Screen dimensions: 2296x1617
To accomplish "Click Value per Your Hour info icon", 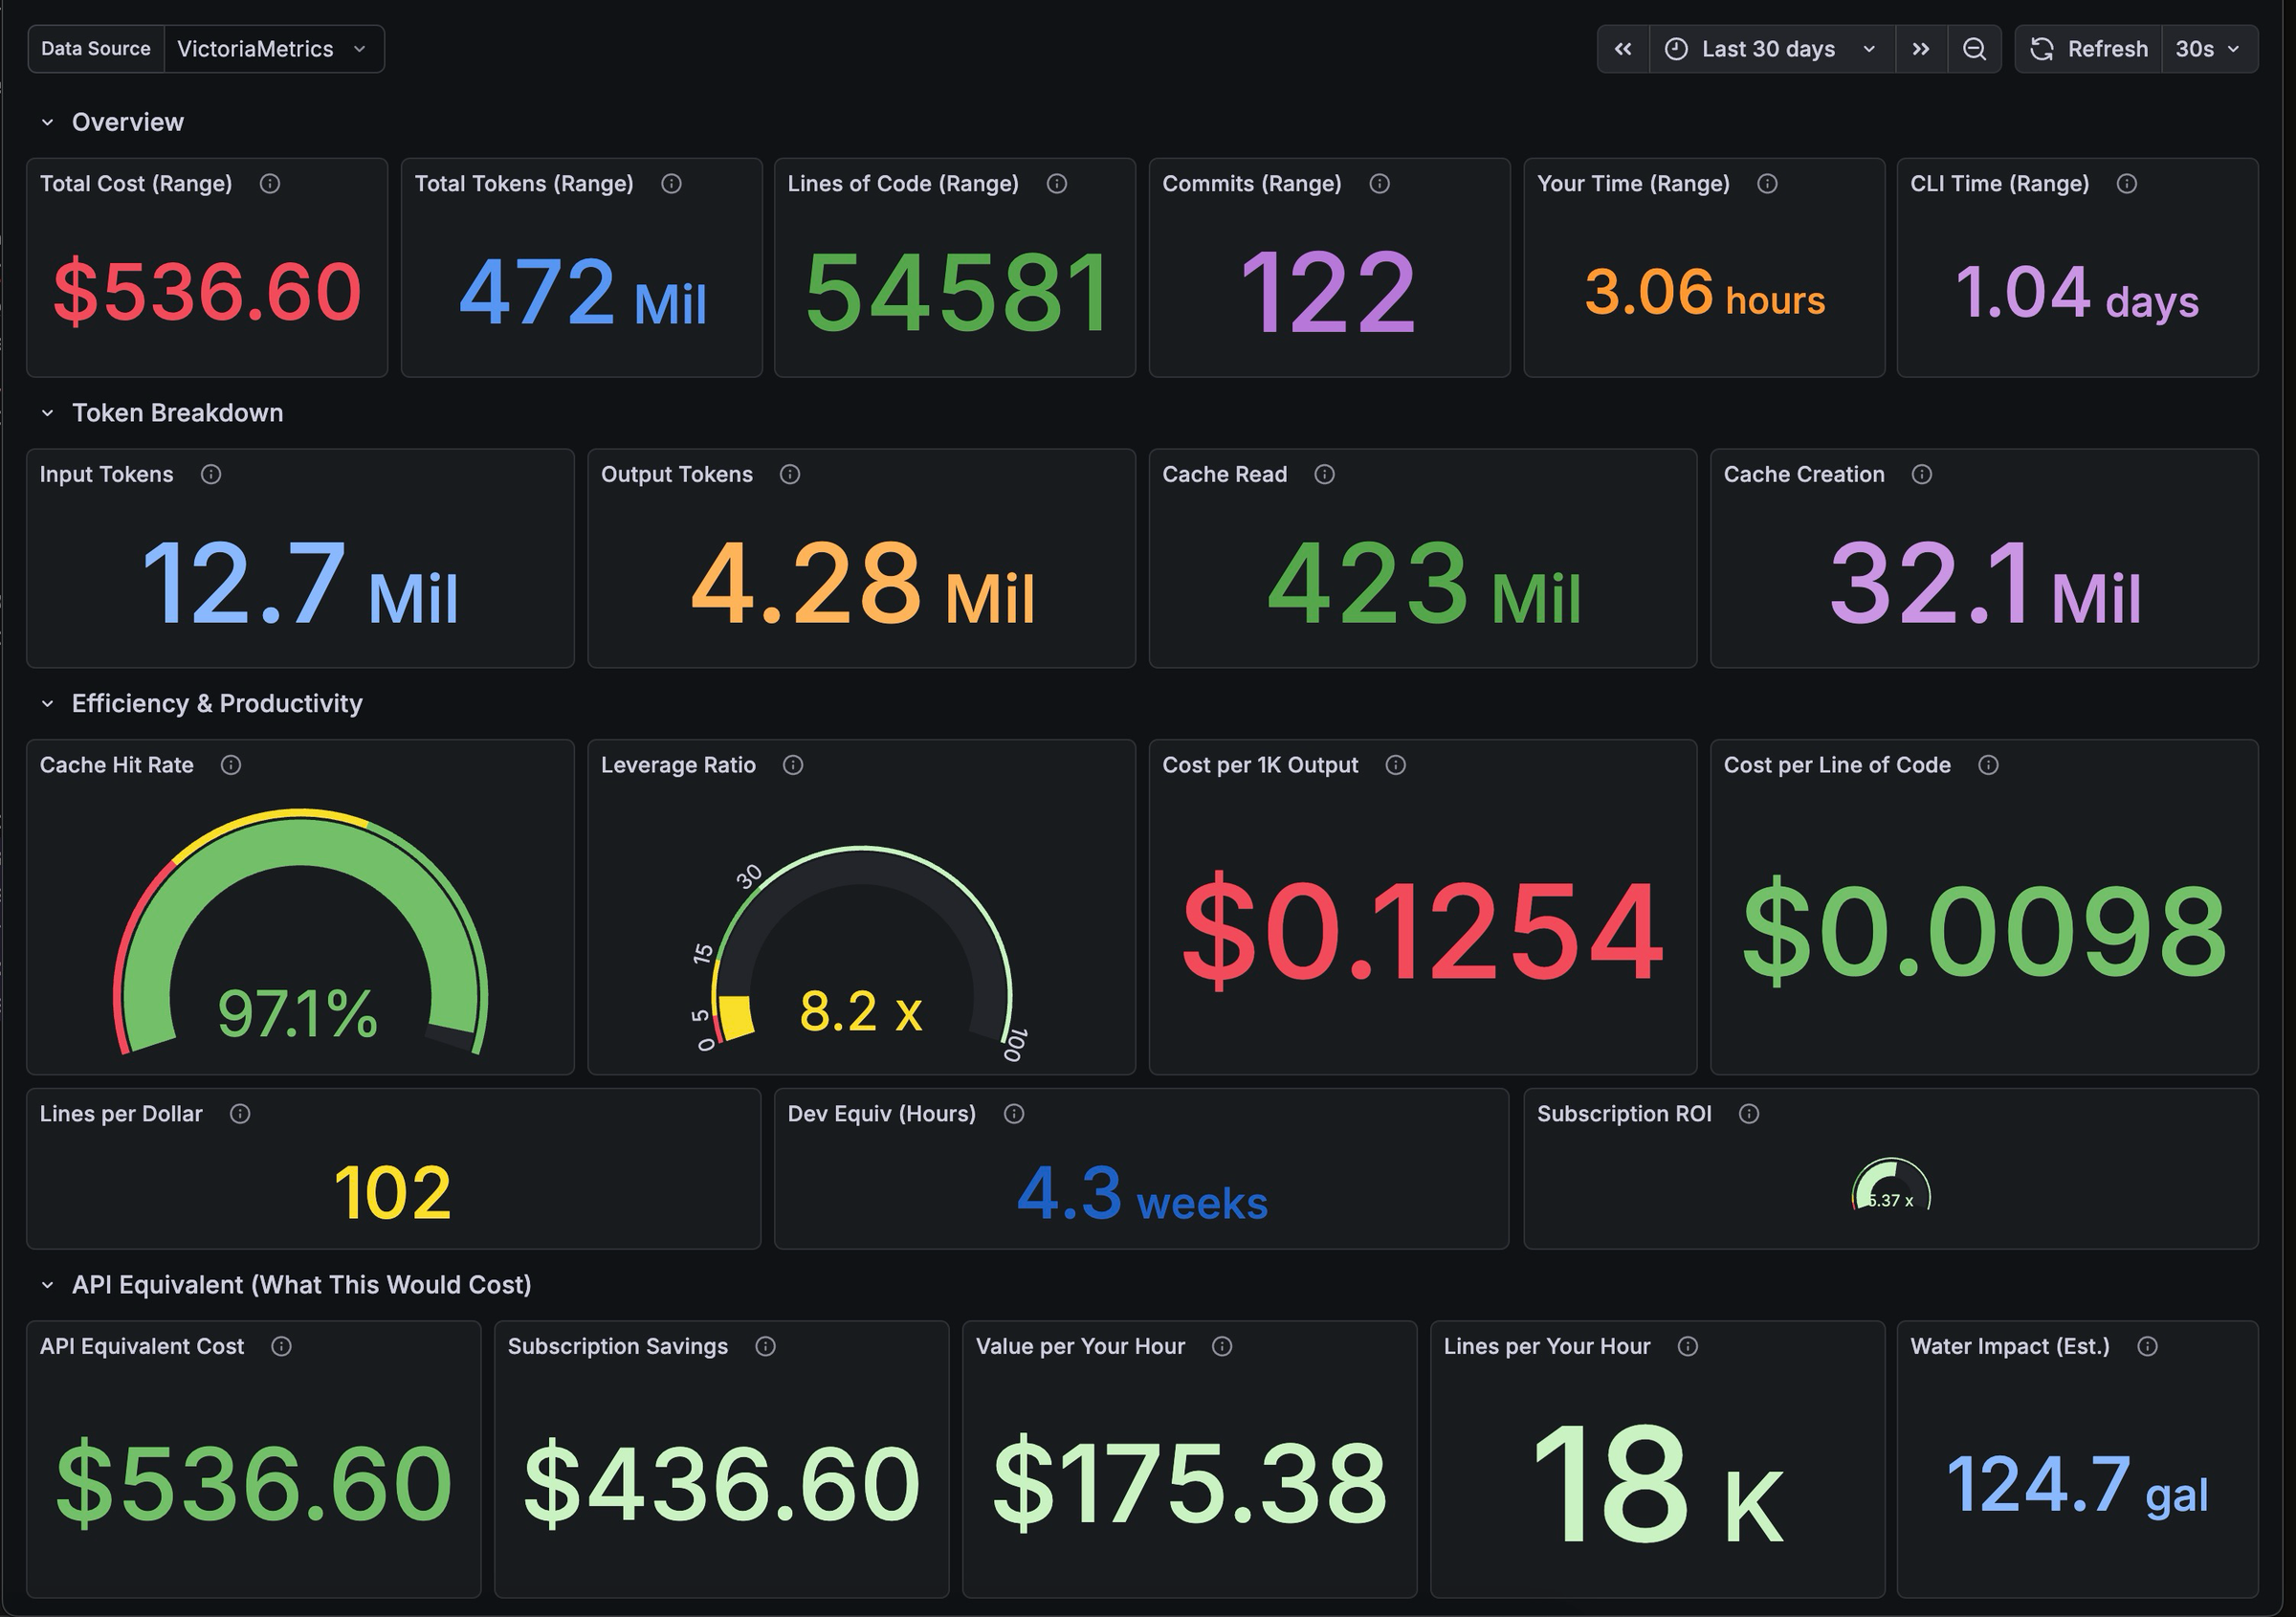I will point(1222,1347).
